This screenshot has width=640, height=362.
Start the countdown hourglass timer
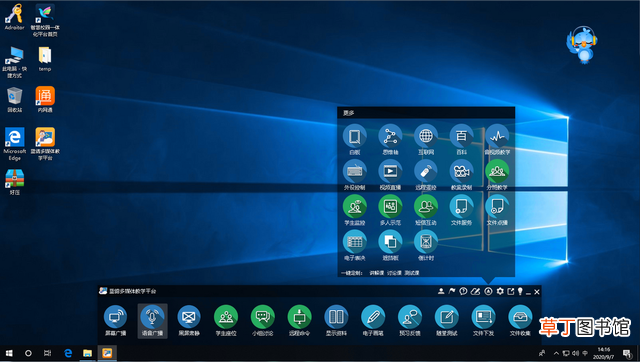pos(426,242)
